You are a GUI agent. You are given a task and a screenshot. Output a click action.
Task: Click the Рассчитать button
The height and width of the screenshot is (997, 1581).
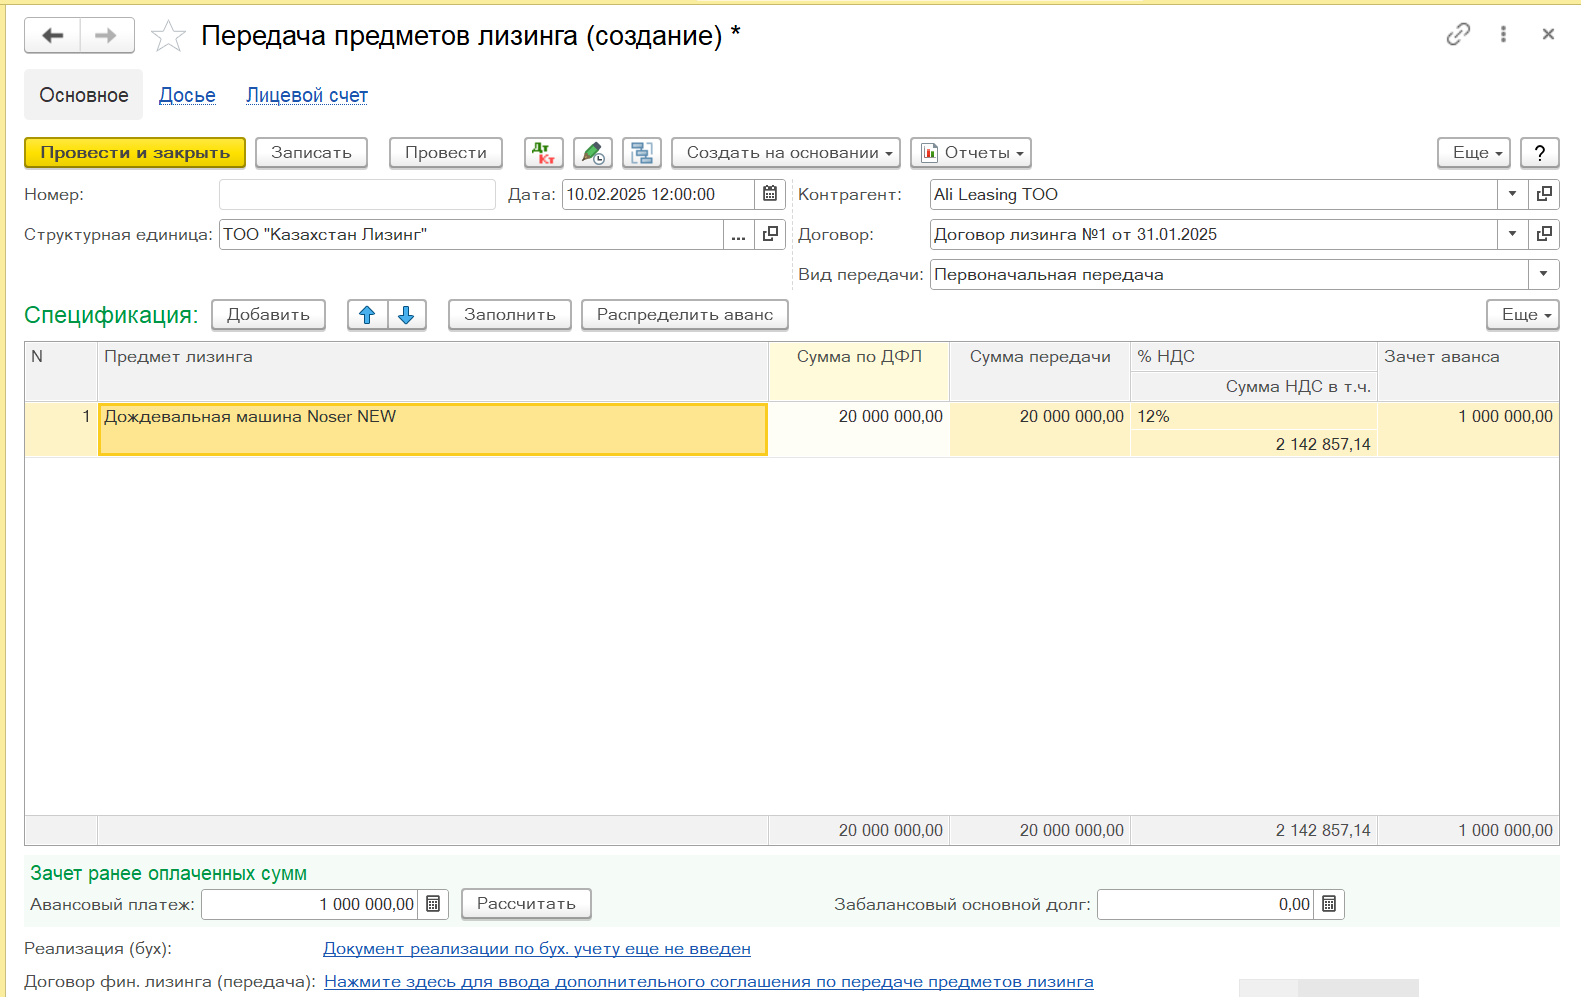(526, 904)
